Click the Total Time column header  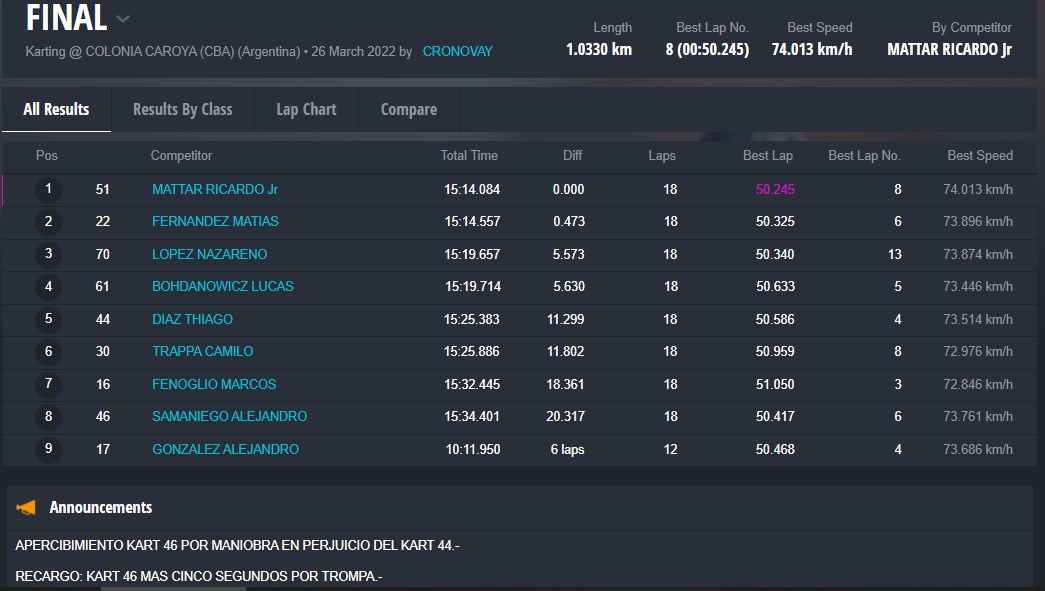click(468, 156)
